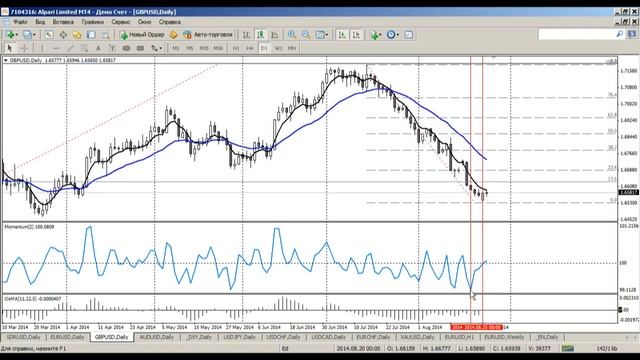This screenshot has width=640, height=360.
Task: Expand the indicators dropdown arrow
Action: pos(380,35)
